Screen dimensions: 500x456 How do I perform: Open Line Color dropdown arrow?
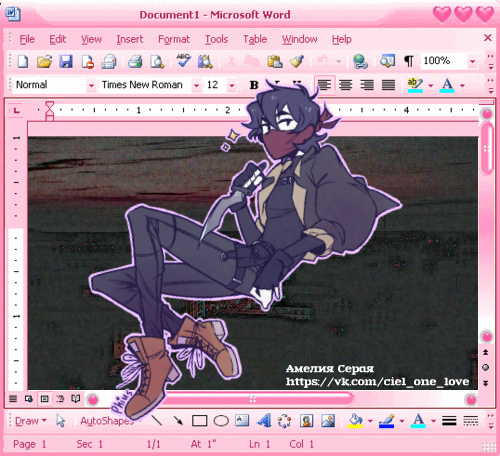(402, 421)
